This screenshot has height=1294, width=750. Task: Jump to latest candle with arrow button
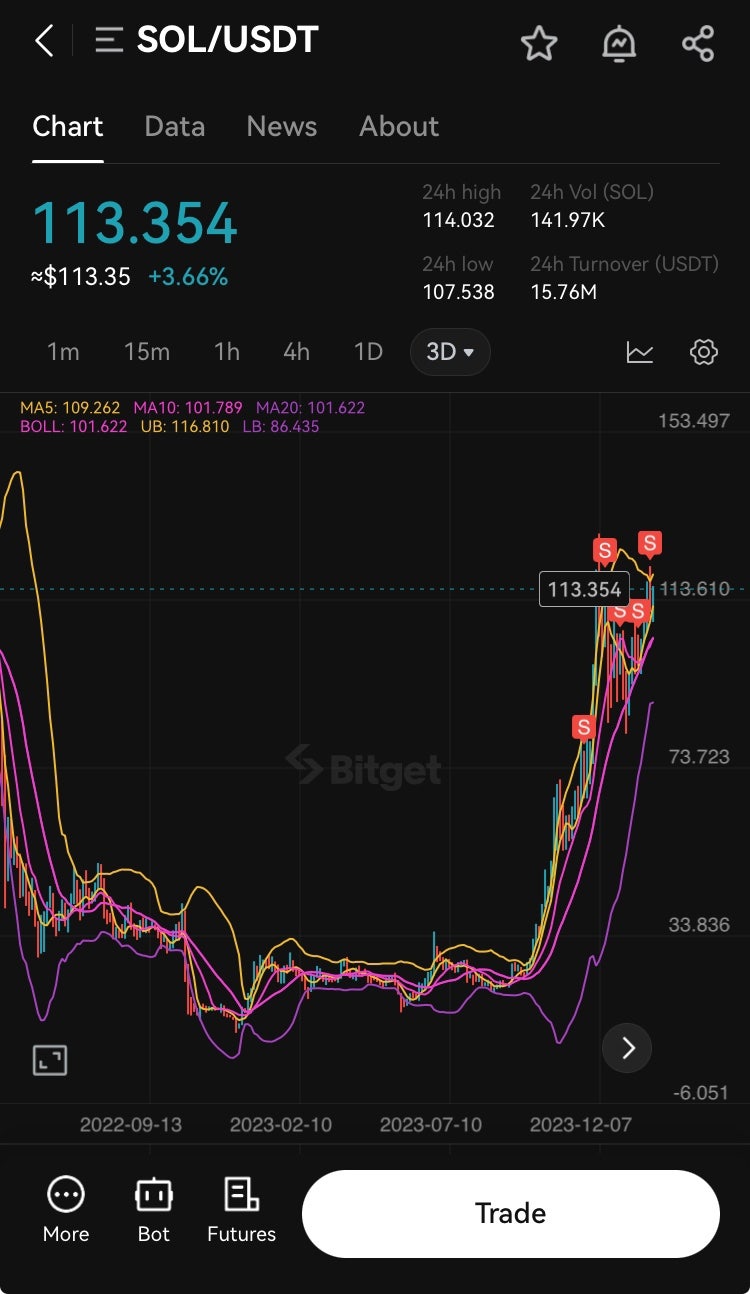(x=628, y=1048)
